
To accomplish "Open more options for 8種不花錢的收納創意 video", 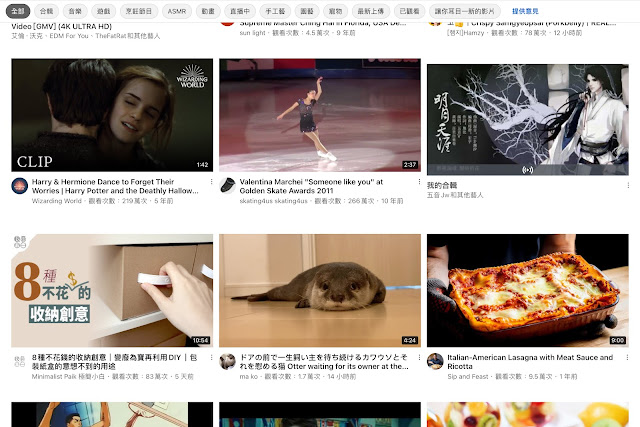I will [x=211, y=357].
